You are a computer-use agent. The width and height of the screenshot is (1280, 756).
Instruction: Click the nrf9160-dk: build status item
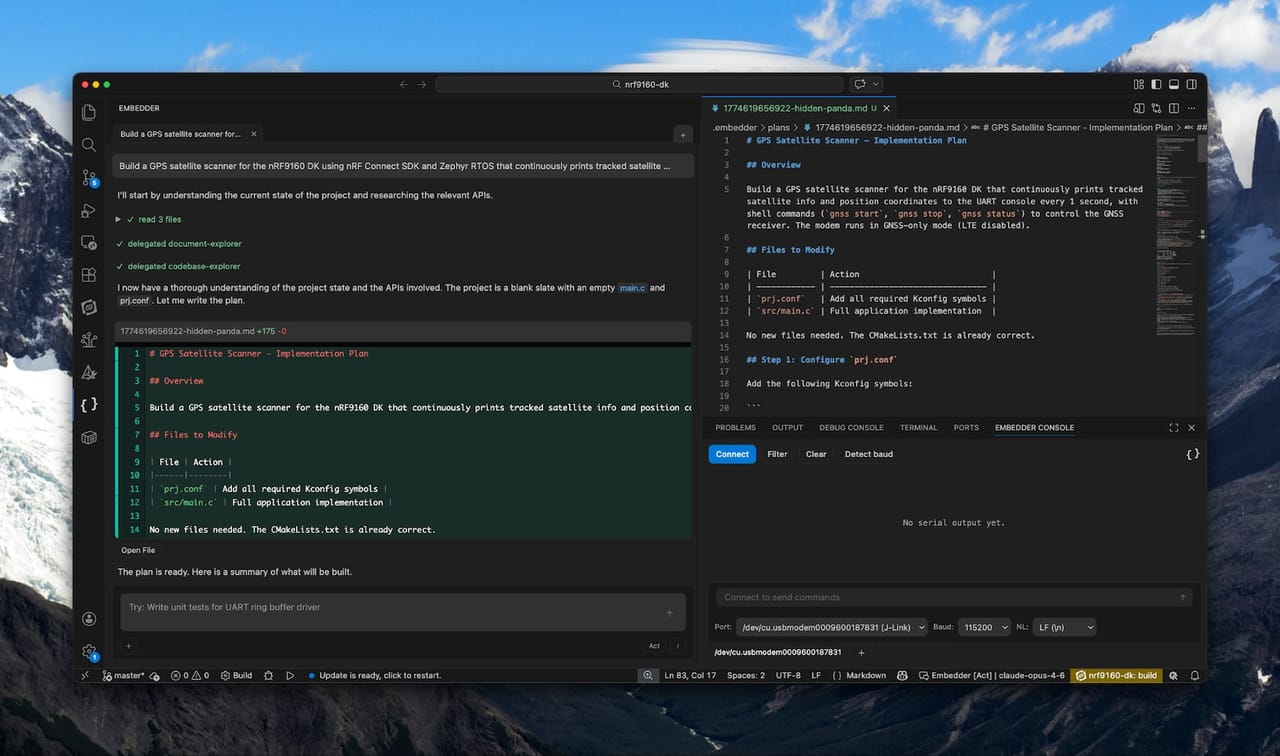(x=1114, y=676)
